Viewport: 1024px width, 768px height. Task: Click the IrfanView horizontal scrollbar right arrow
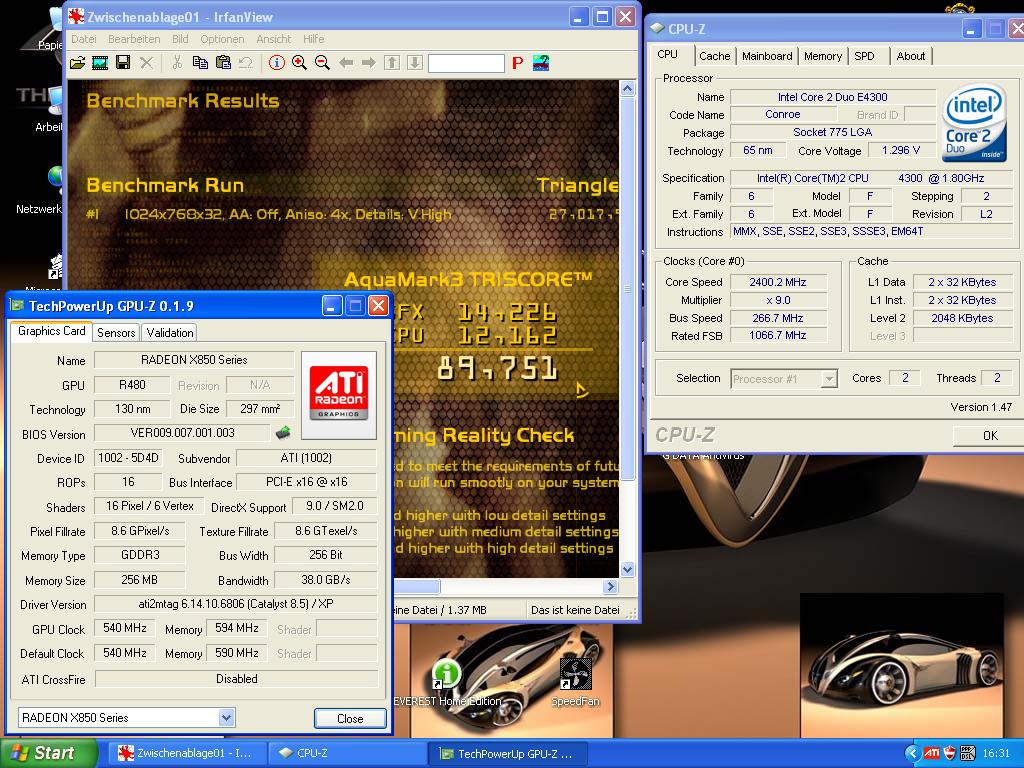tap(611, 586)
